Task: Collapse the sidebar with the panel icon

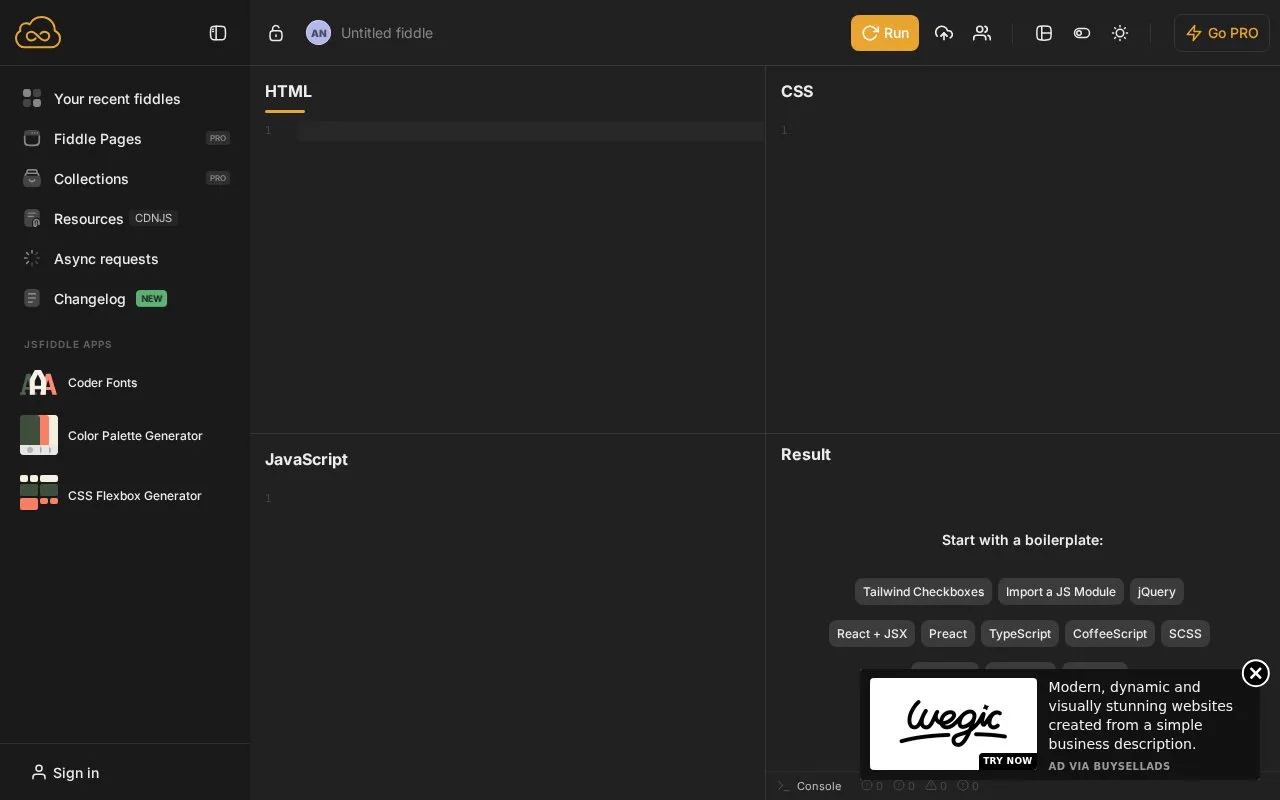Action: click(218, 33)
